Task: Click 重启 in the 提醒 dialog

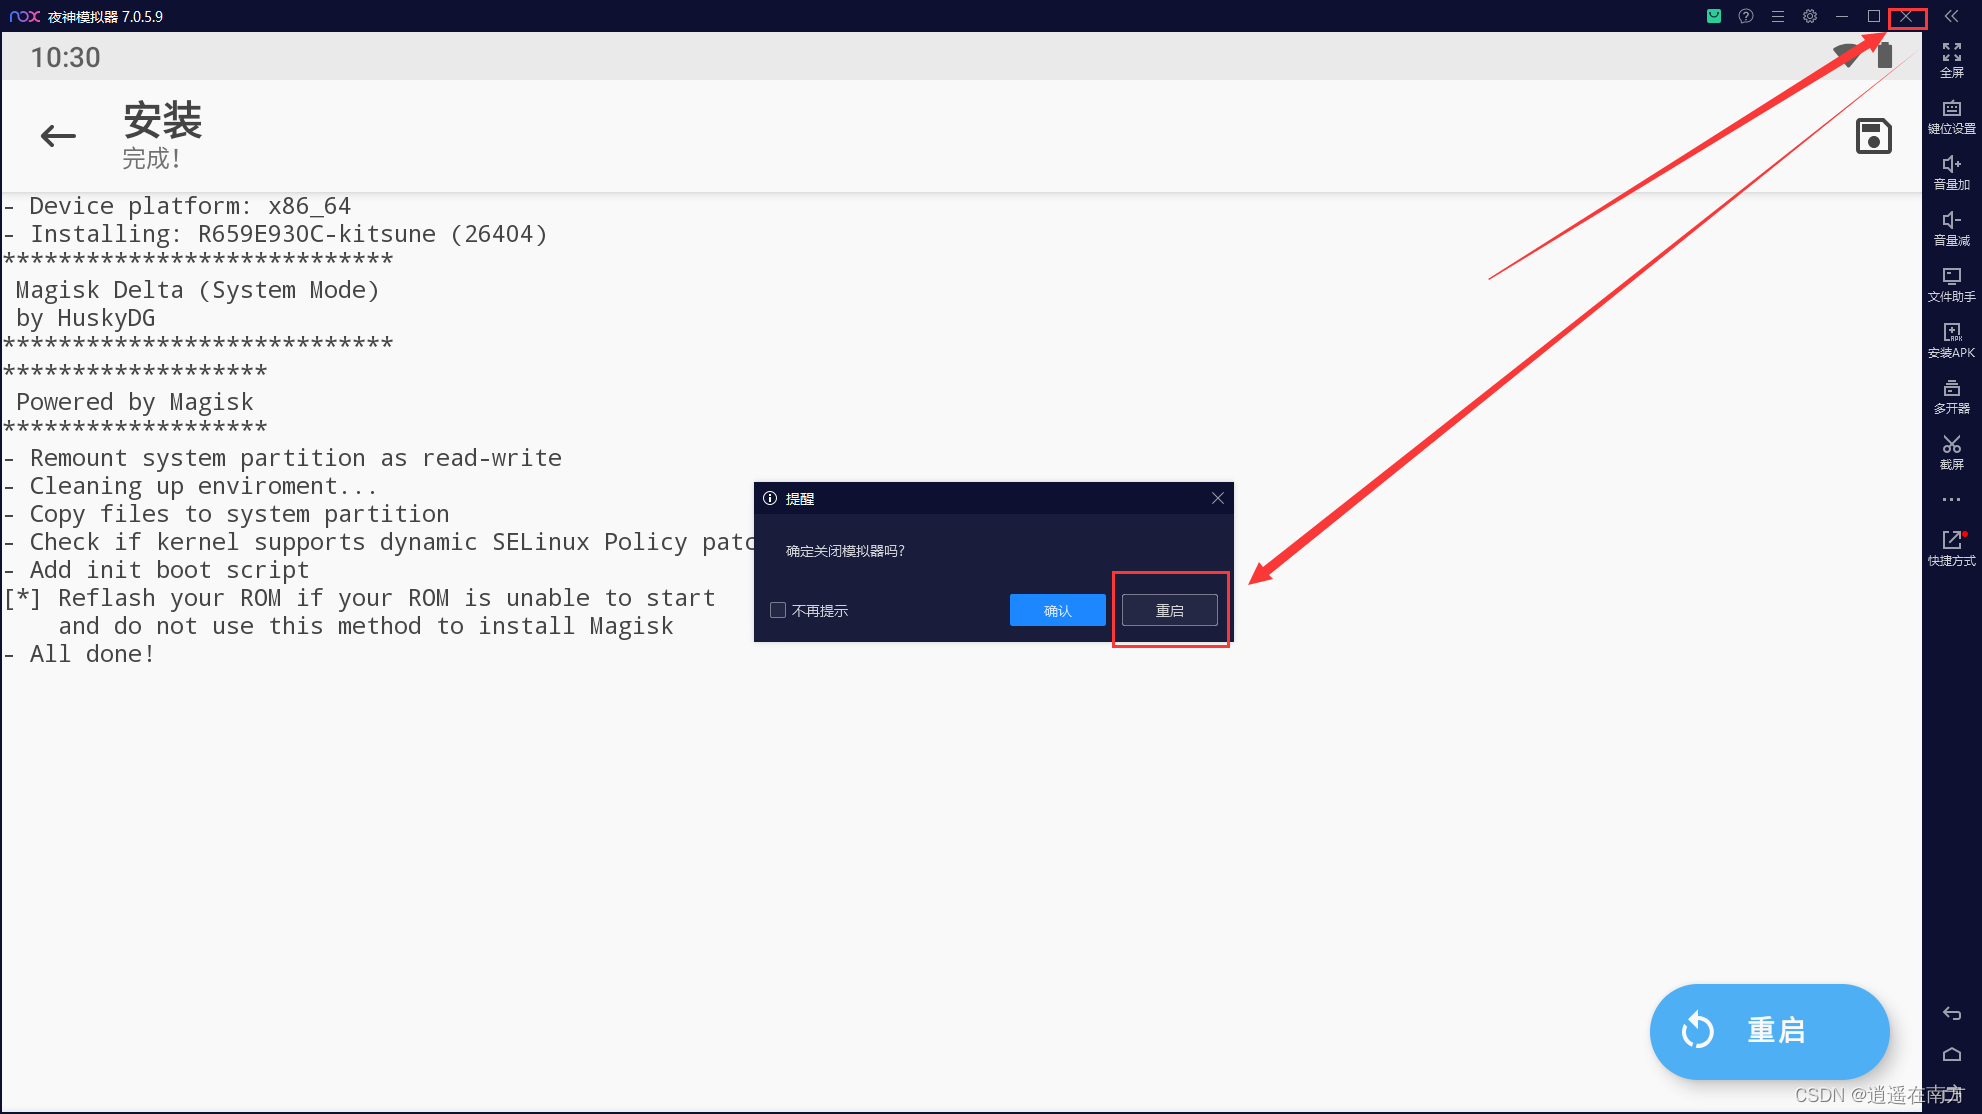Action: tap(1169, 610)
